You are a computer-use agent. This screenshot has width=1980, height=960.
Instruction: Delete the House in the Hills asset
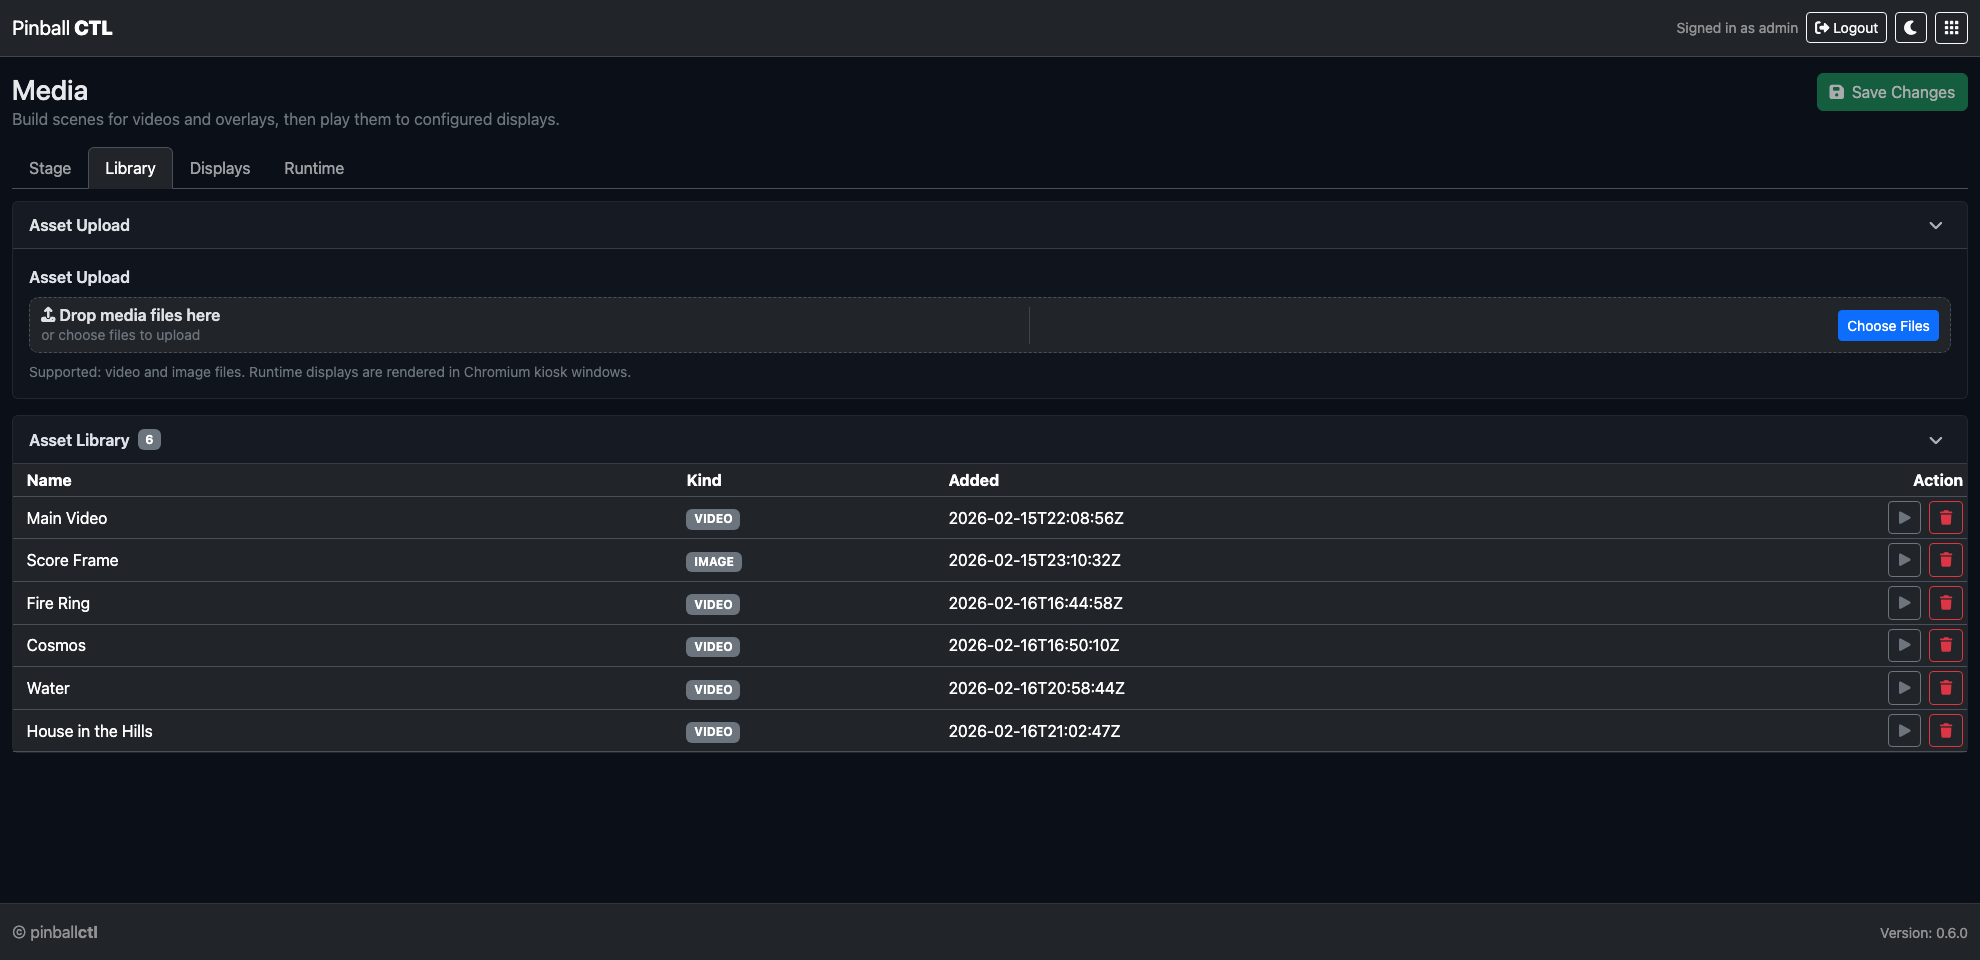1946,730
